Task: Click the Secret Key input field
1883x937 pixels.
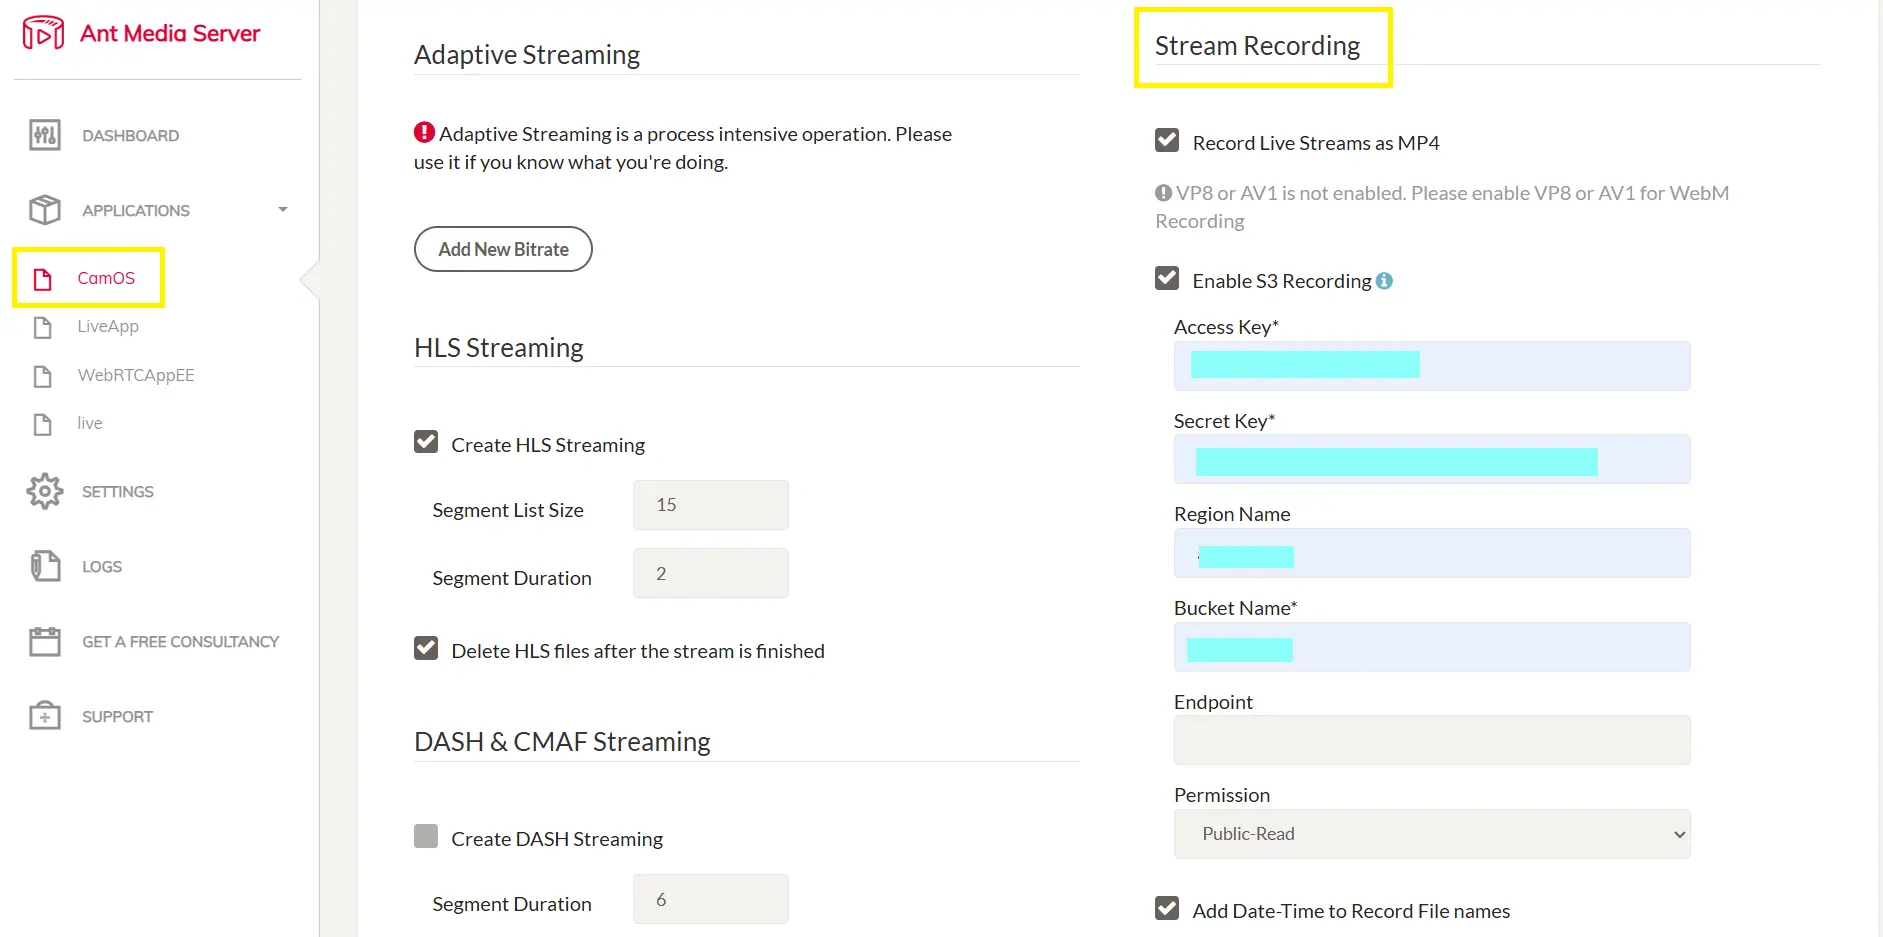Action: pos(1432,459)
